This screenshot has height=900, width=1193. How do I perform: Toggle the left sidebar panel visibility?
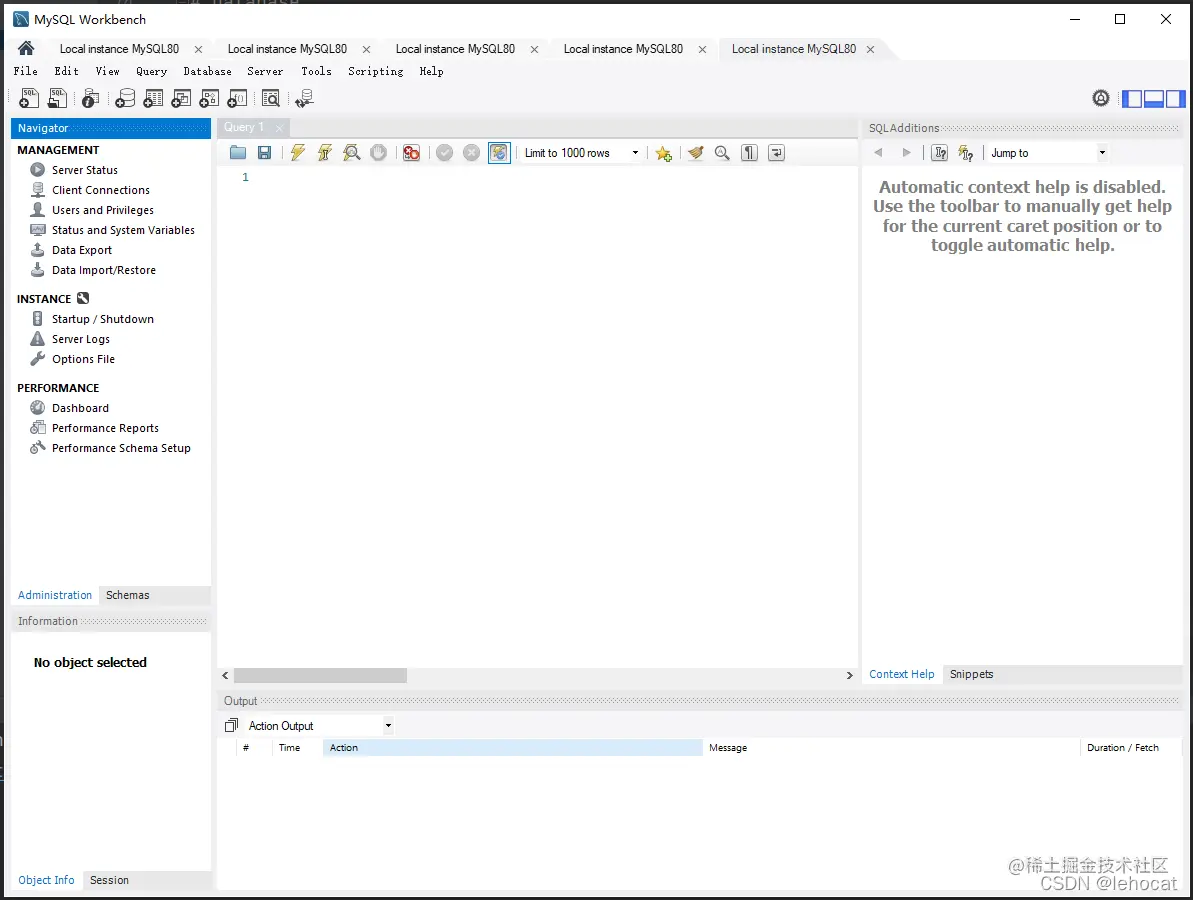pos(1132,98)
